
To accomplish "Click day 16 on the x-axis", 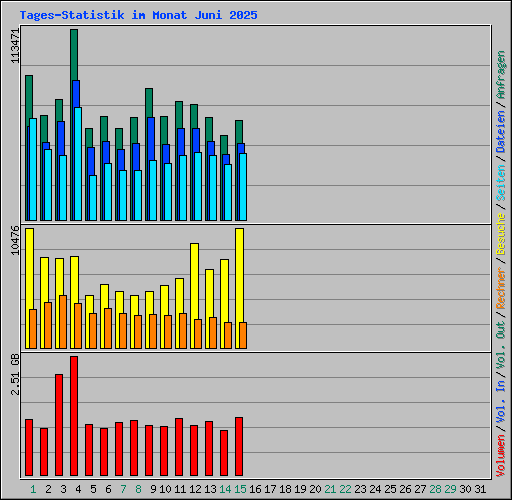I will coord(255,489).
